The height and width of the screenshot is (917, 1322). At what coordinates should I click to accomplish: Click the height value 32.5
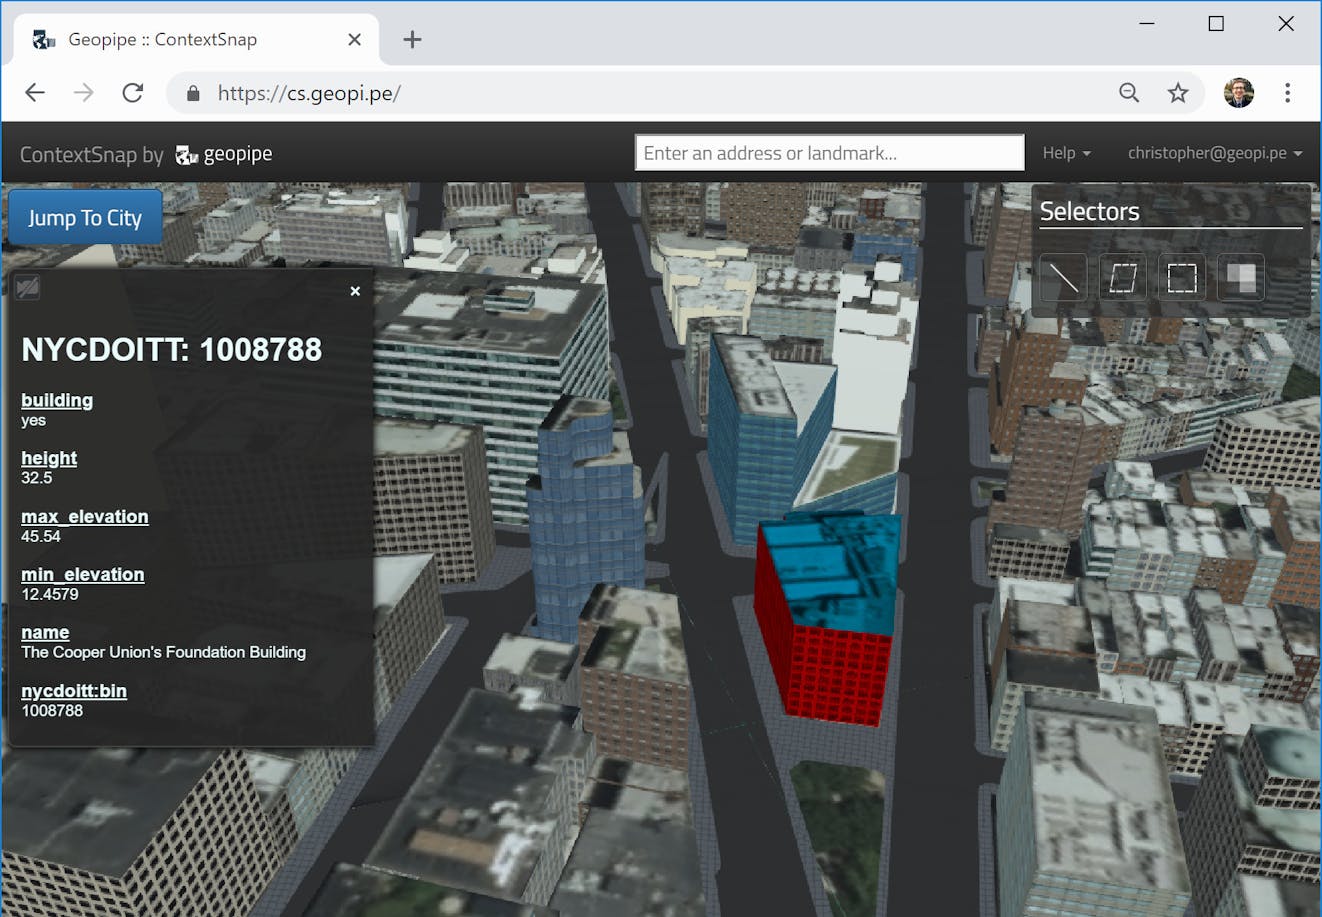pyautogui.click(x=37, y=478)
